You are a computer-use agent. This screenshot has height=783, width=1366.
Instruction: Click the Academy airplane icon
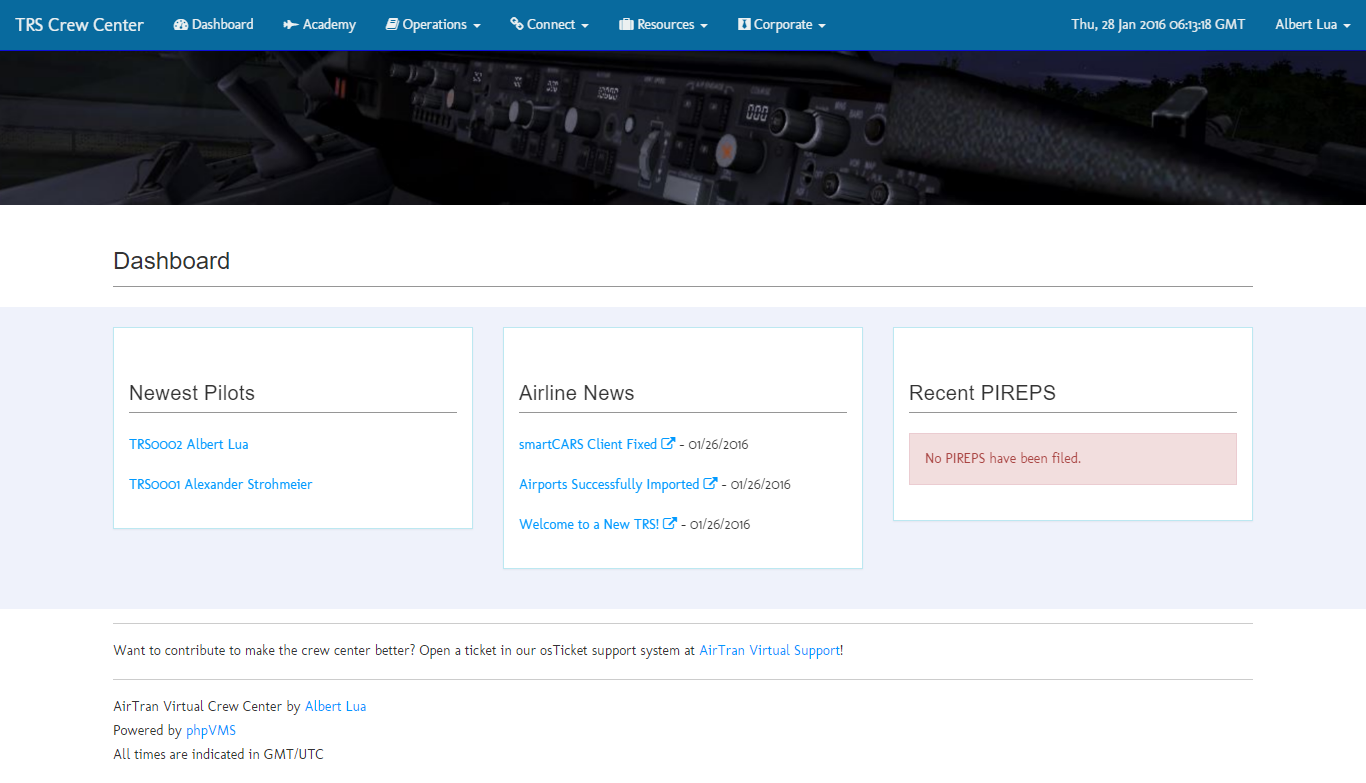coord(291,24)
